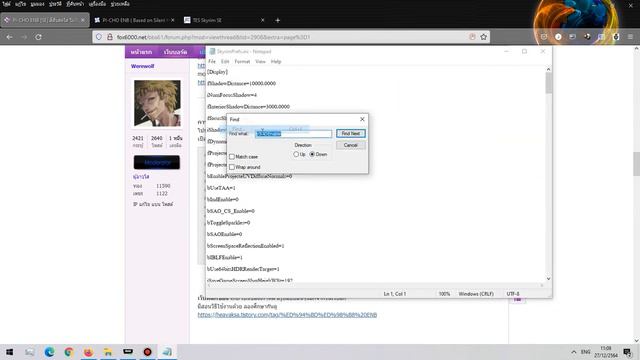640x360 pixels.
Task: Click the Windows (CRLF) status entry
Action: click(476, 294)
